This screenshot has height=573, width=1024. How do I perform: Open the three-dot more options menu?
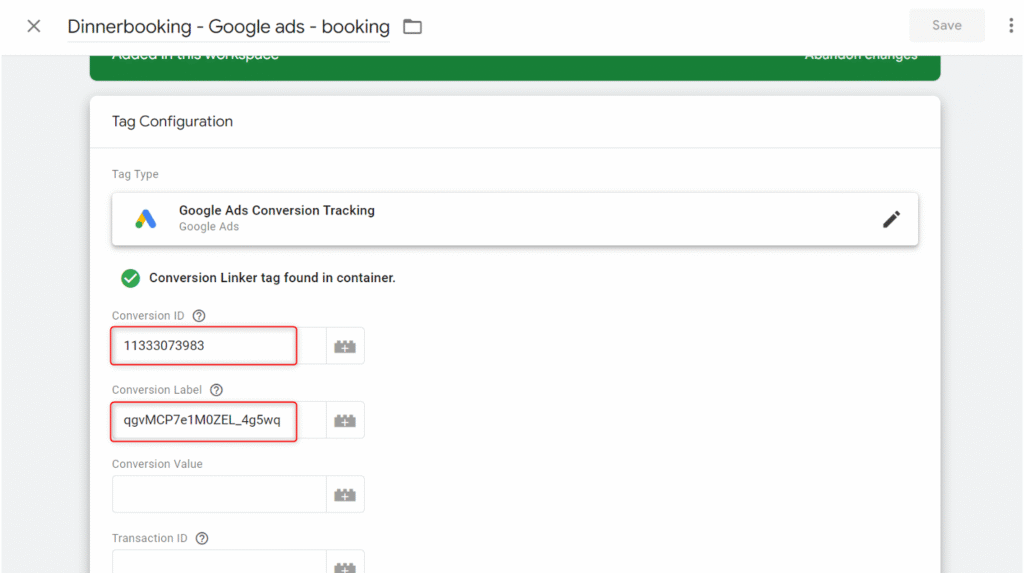(x=1010, y=26)
